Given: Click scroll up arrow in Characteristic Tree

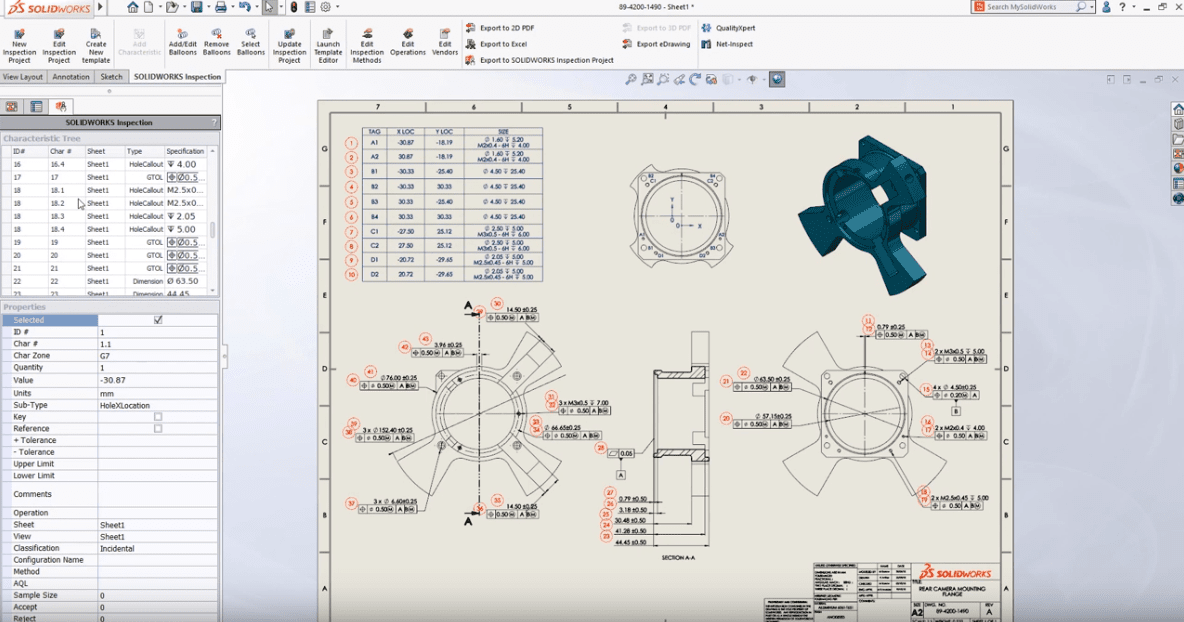Looking at the screenshot, I should [212, 151].
